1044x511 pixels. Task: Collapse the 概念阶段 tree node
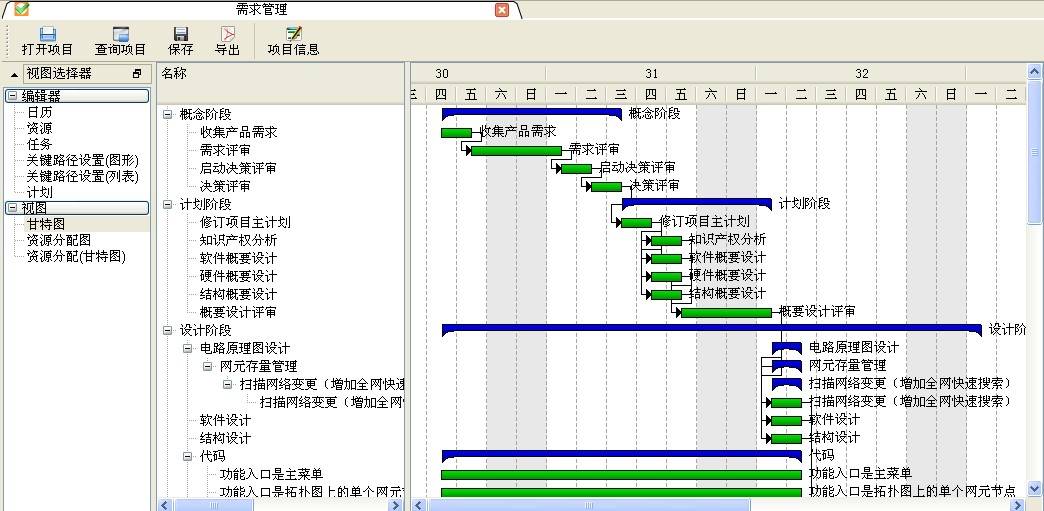click(167, 114)
